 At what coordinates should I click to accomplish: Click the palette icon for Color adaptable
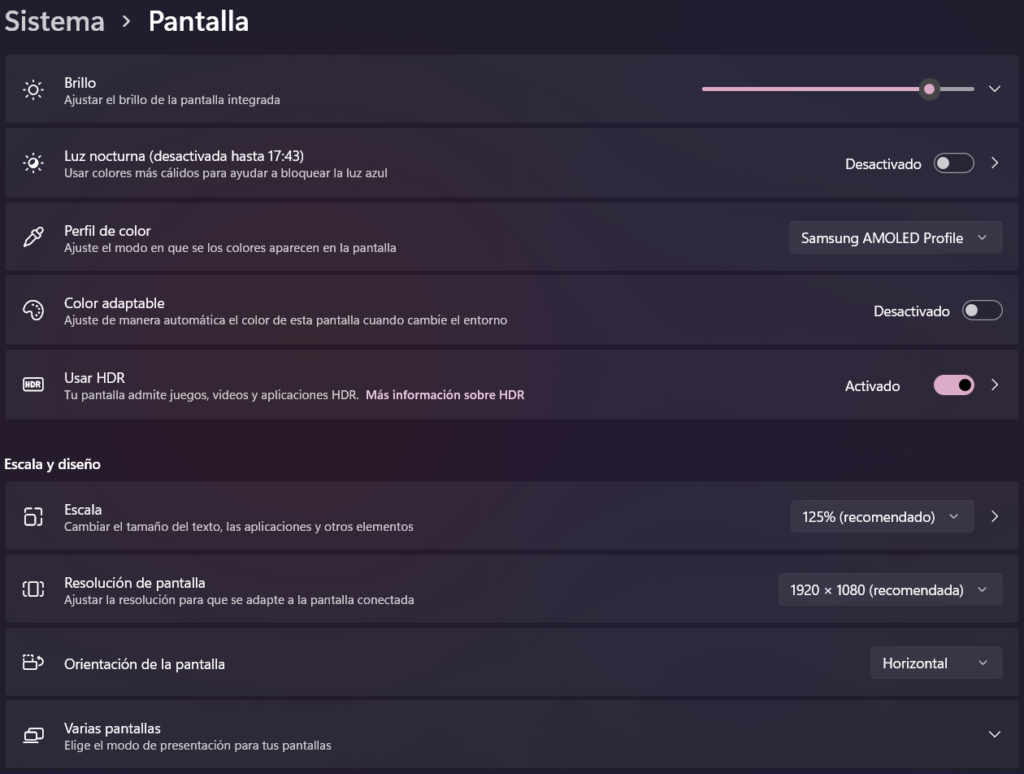[34, 311]
